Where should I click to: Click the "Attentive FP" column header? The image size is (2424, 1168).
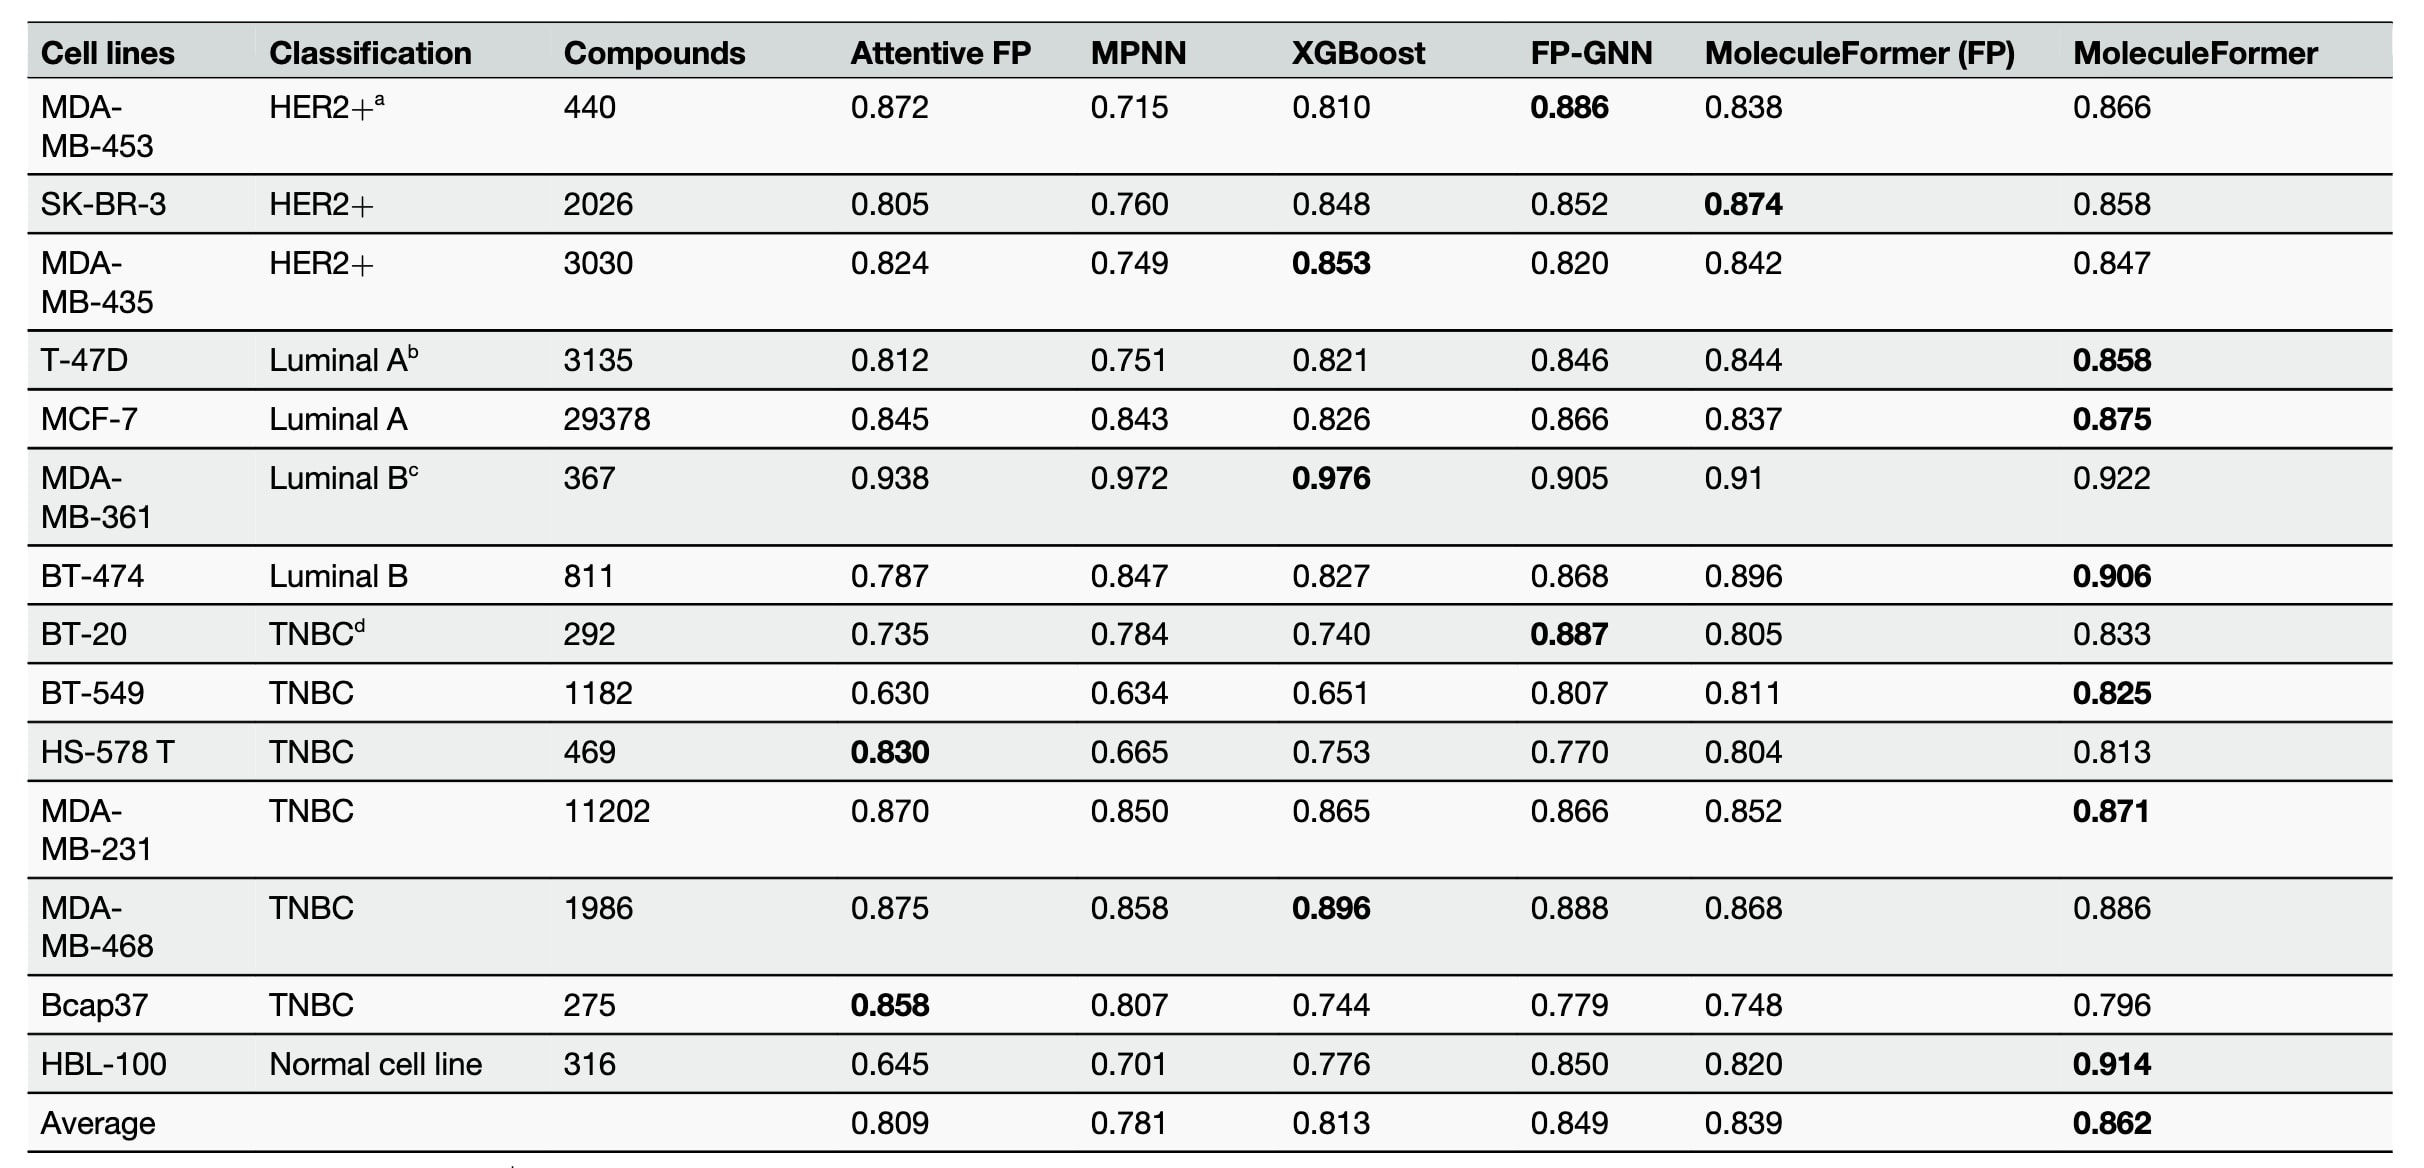point(940,53)
